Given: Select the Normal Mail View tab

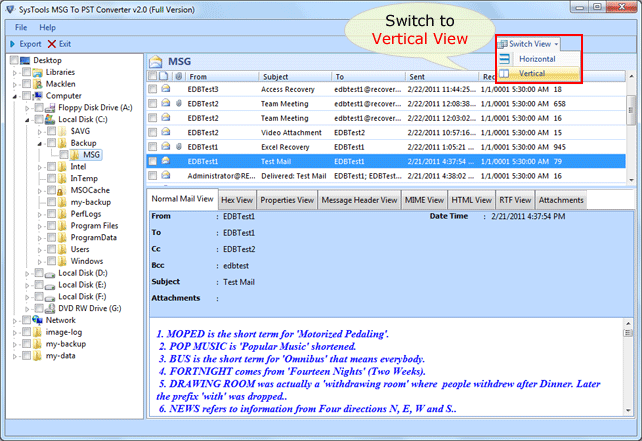Looking at the screenshot, I should pyautogui.click(x=183, y=199).
